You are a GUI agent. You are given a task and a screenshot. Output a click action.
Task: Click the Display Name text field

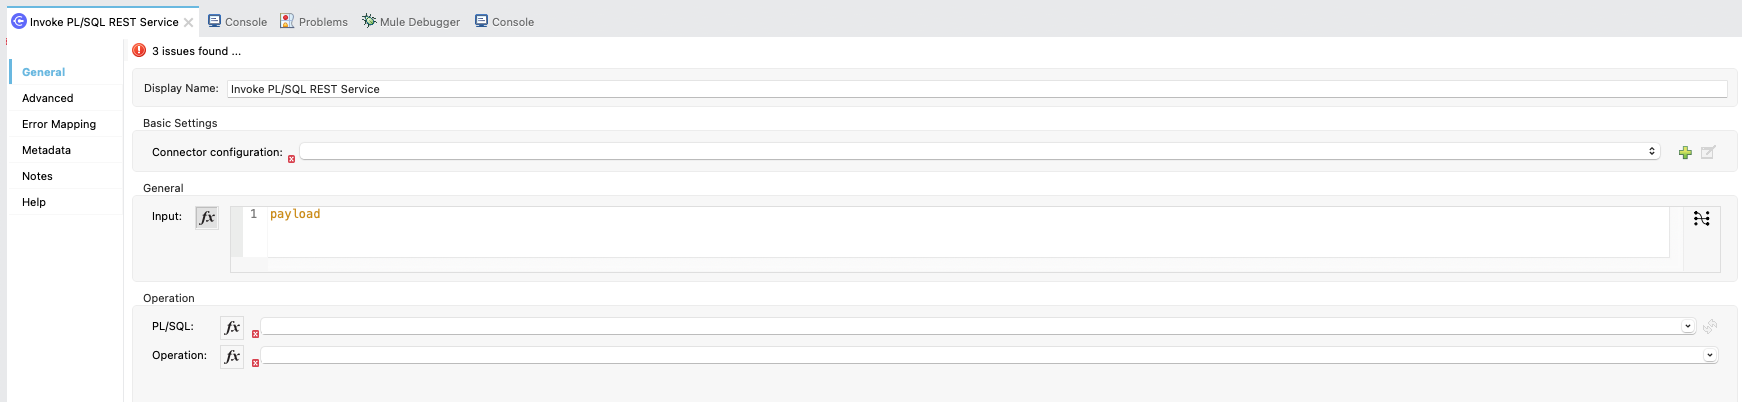976,89
